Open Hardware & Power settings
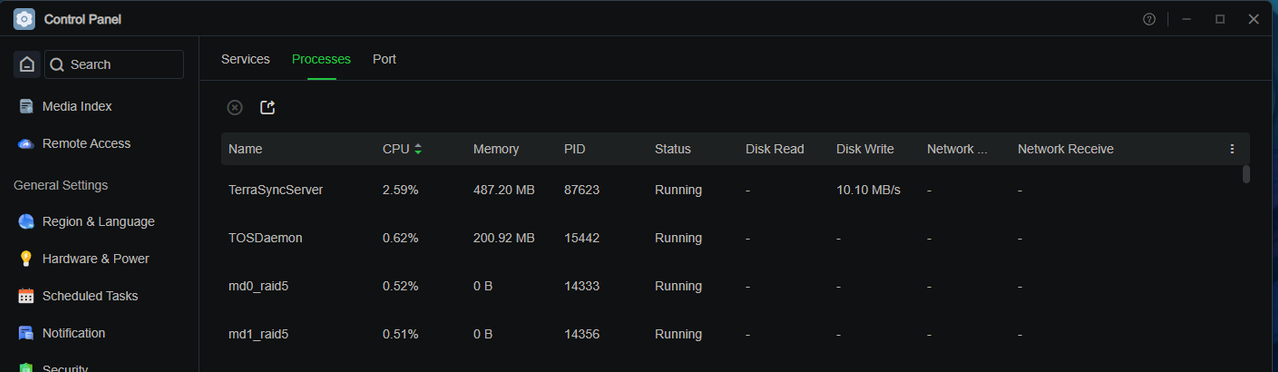The width and height of the screenshot is (1278, 372). [x=95, y=259]
